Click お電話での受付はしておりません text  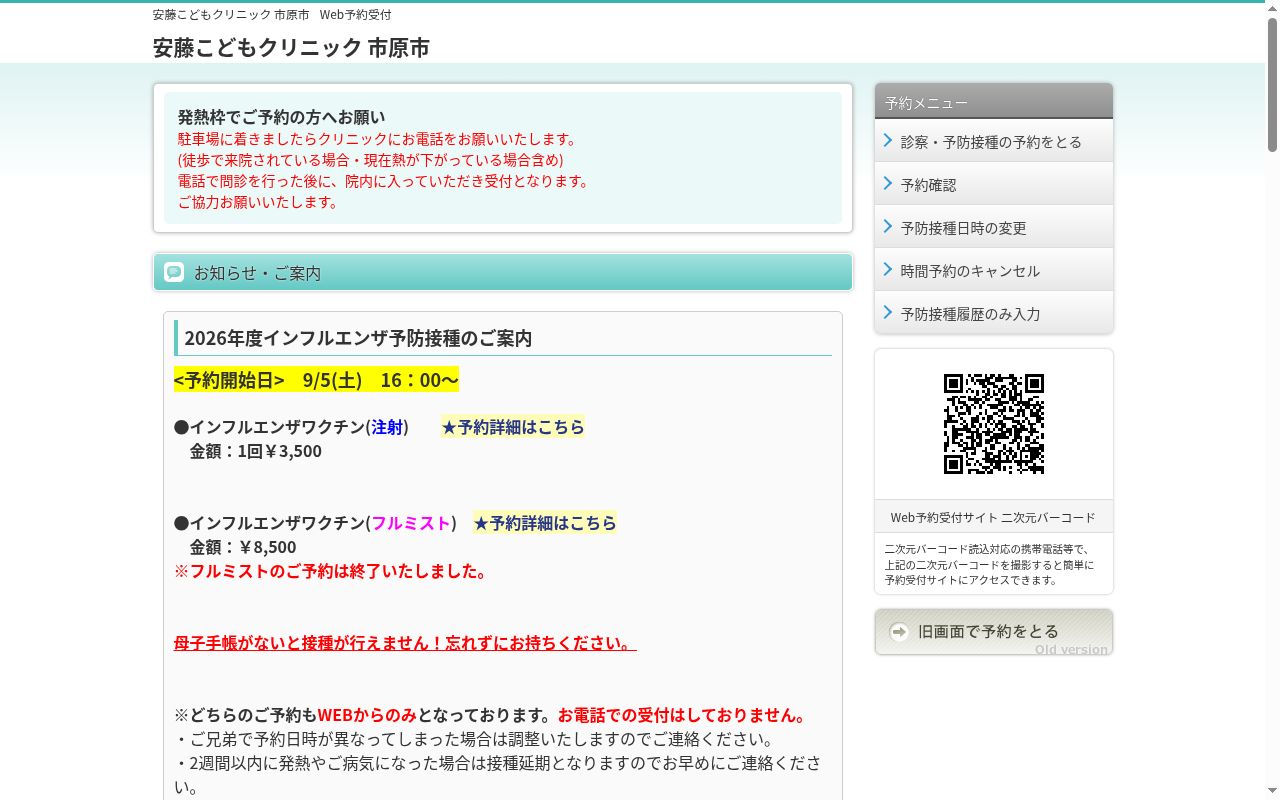(x=682, y=715)
